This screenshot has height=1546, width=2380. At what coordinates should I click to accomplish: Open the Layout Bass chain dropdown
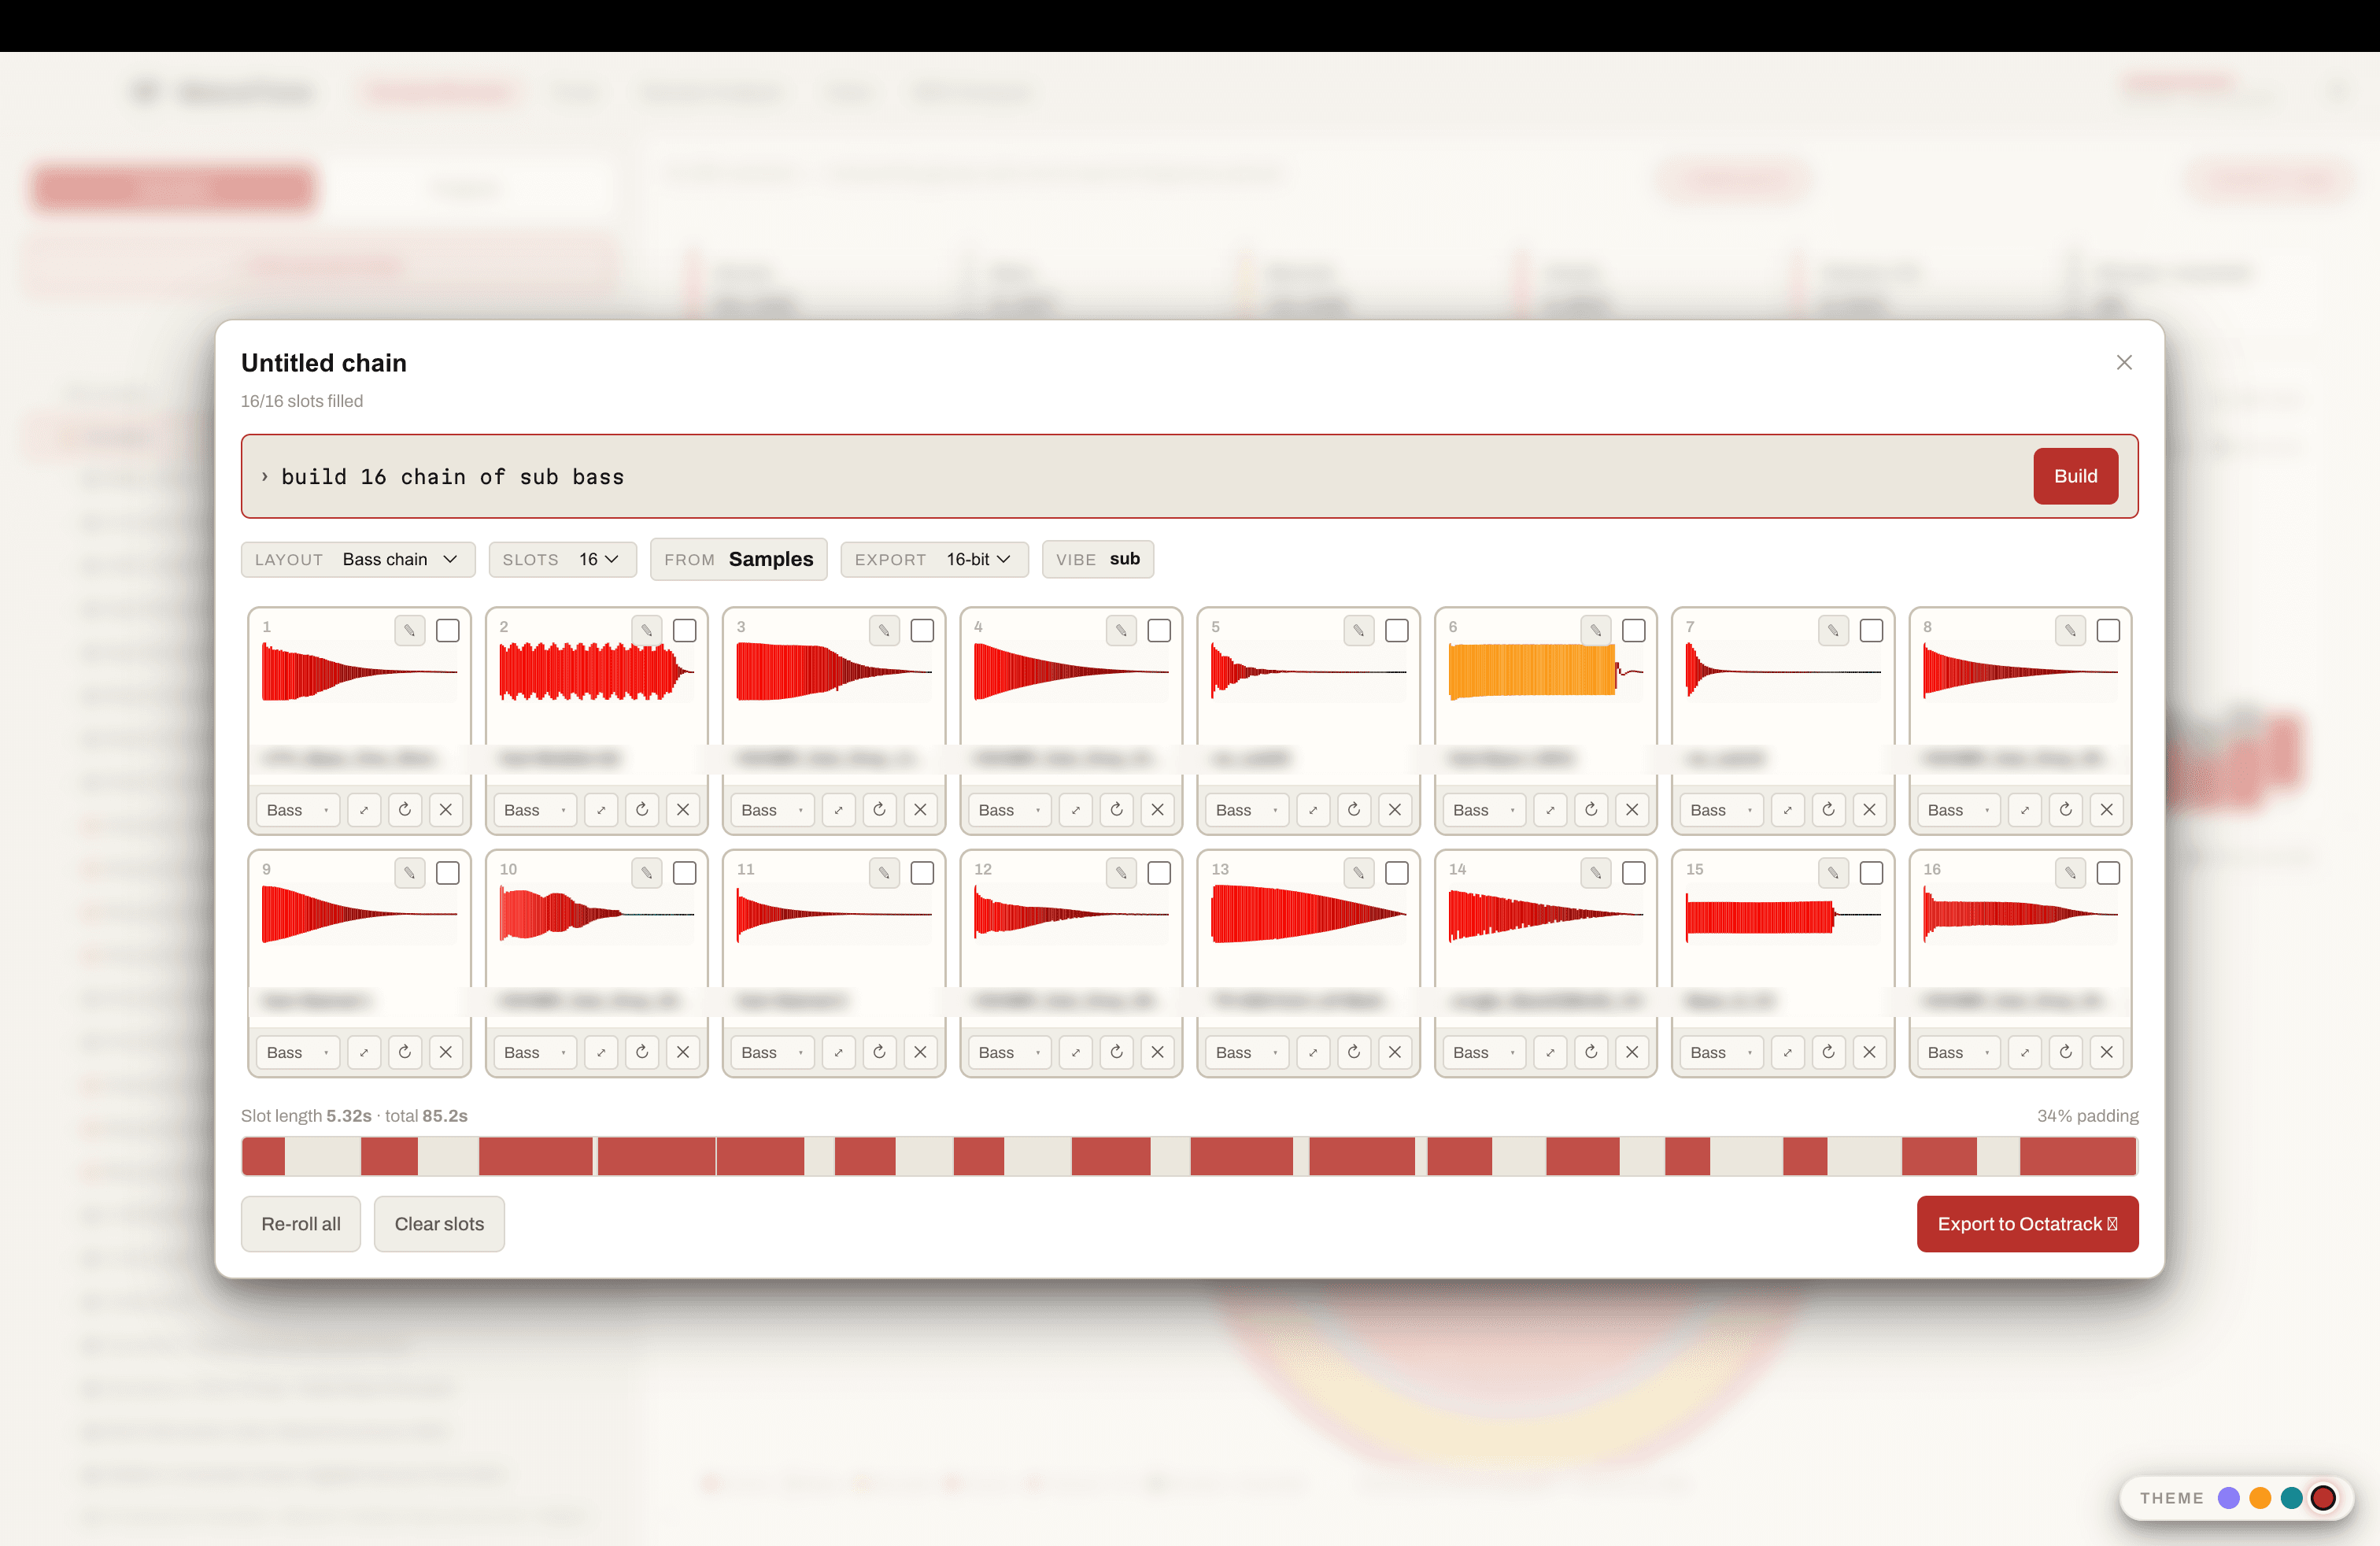(358, 559)
